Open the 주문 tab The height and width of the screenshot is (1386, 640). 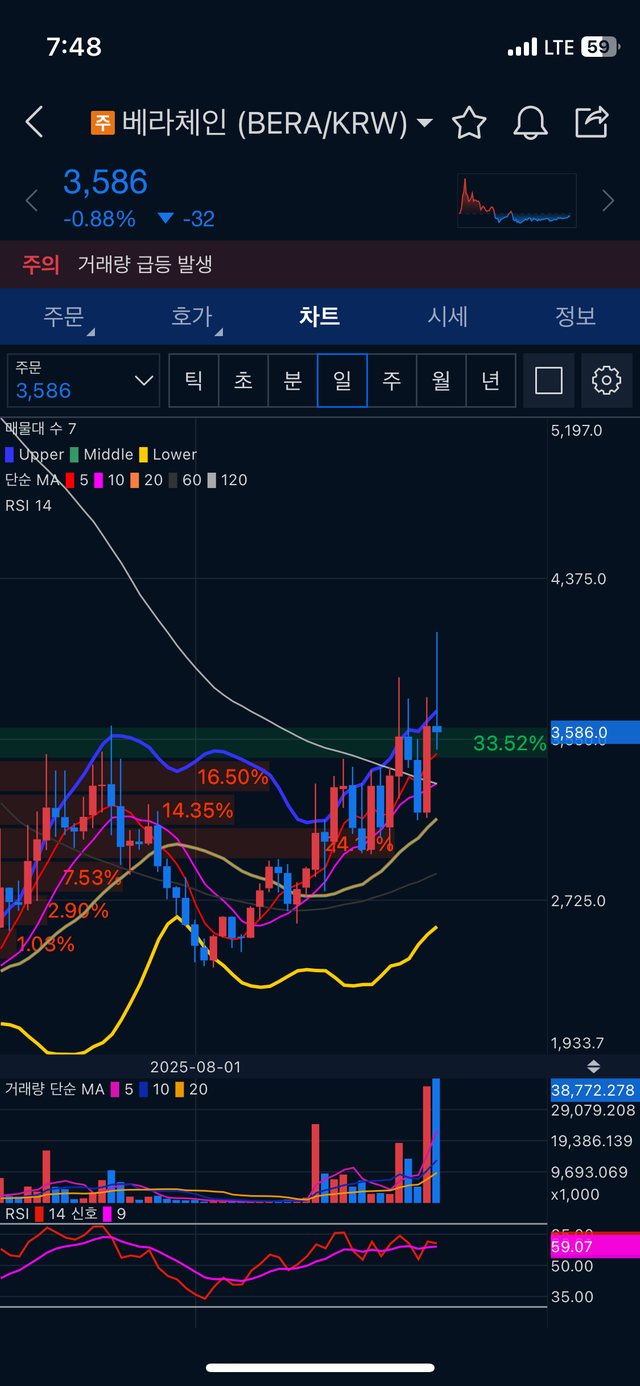pos(64,317)
